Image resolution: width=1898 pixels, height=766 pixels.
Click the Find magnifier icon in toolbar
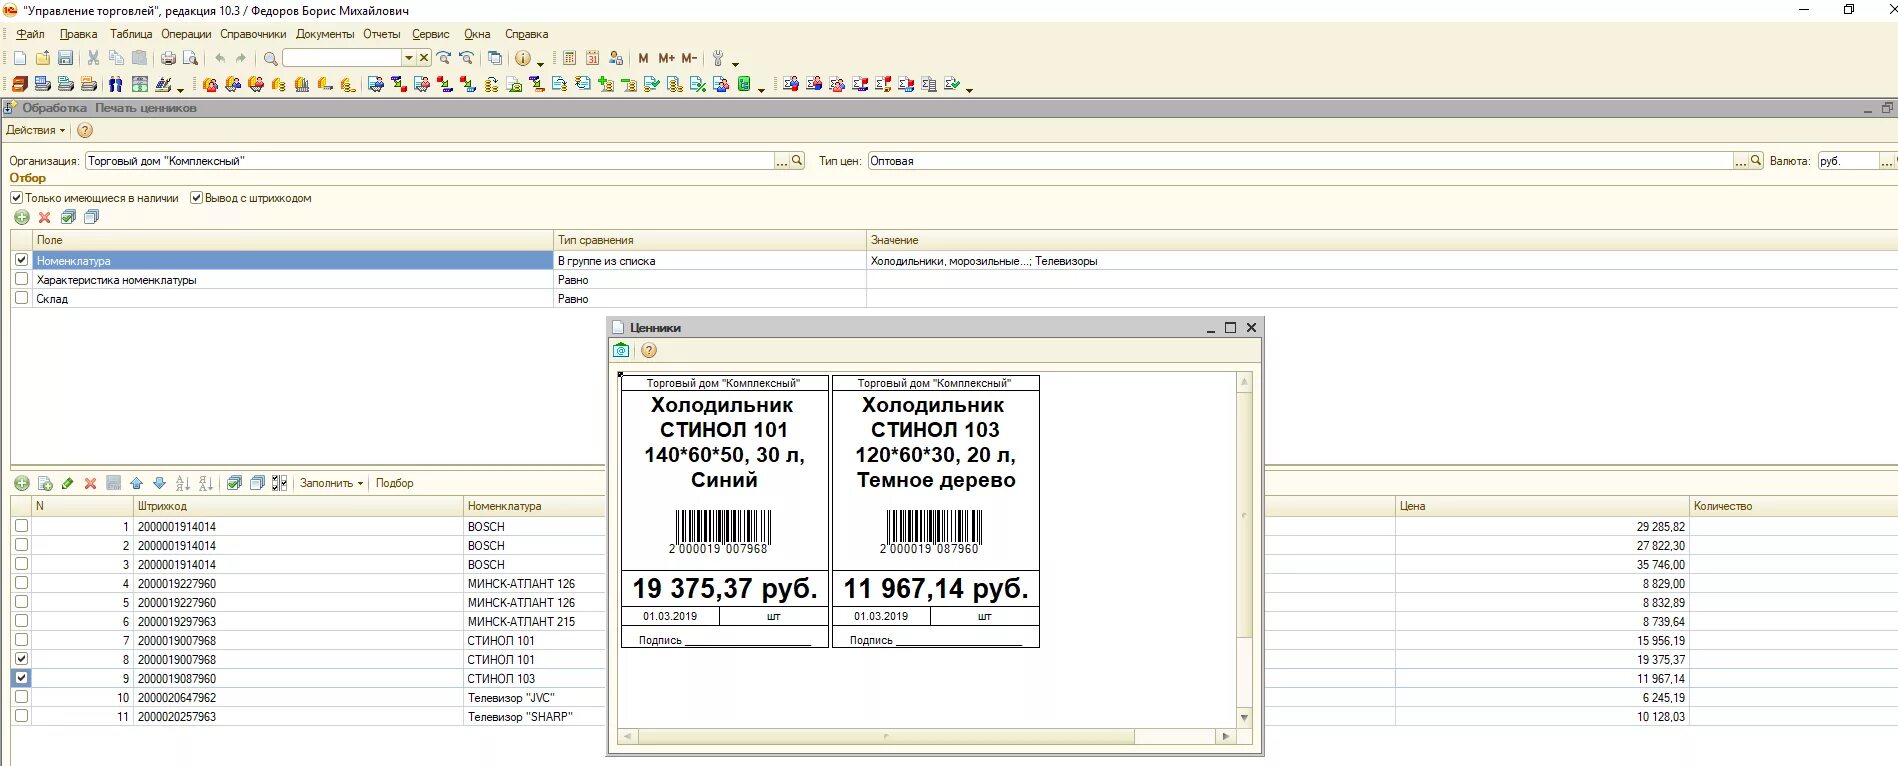pyautogui.click(x=270, y=59)
